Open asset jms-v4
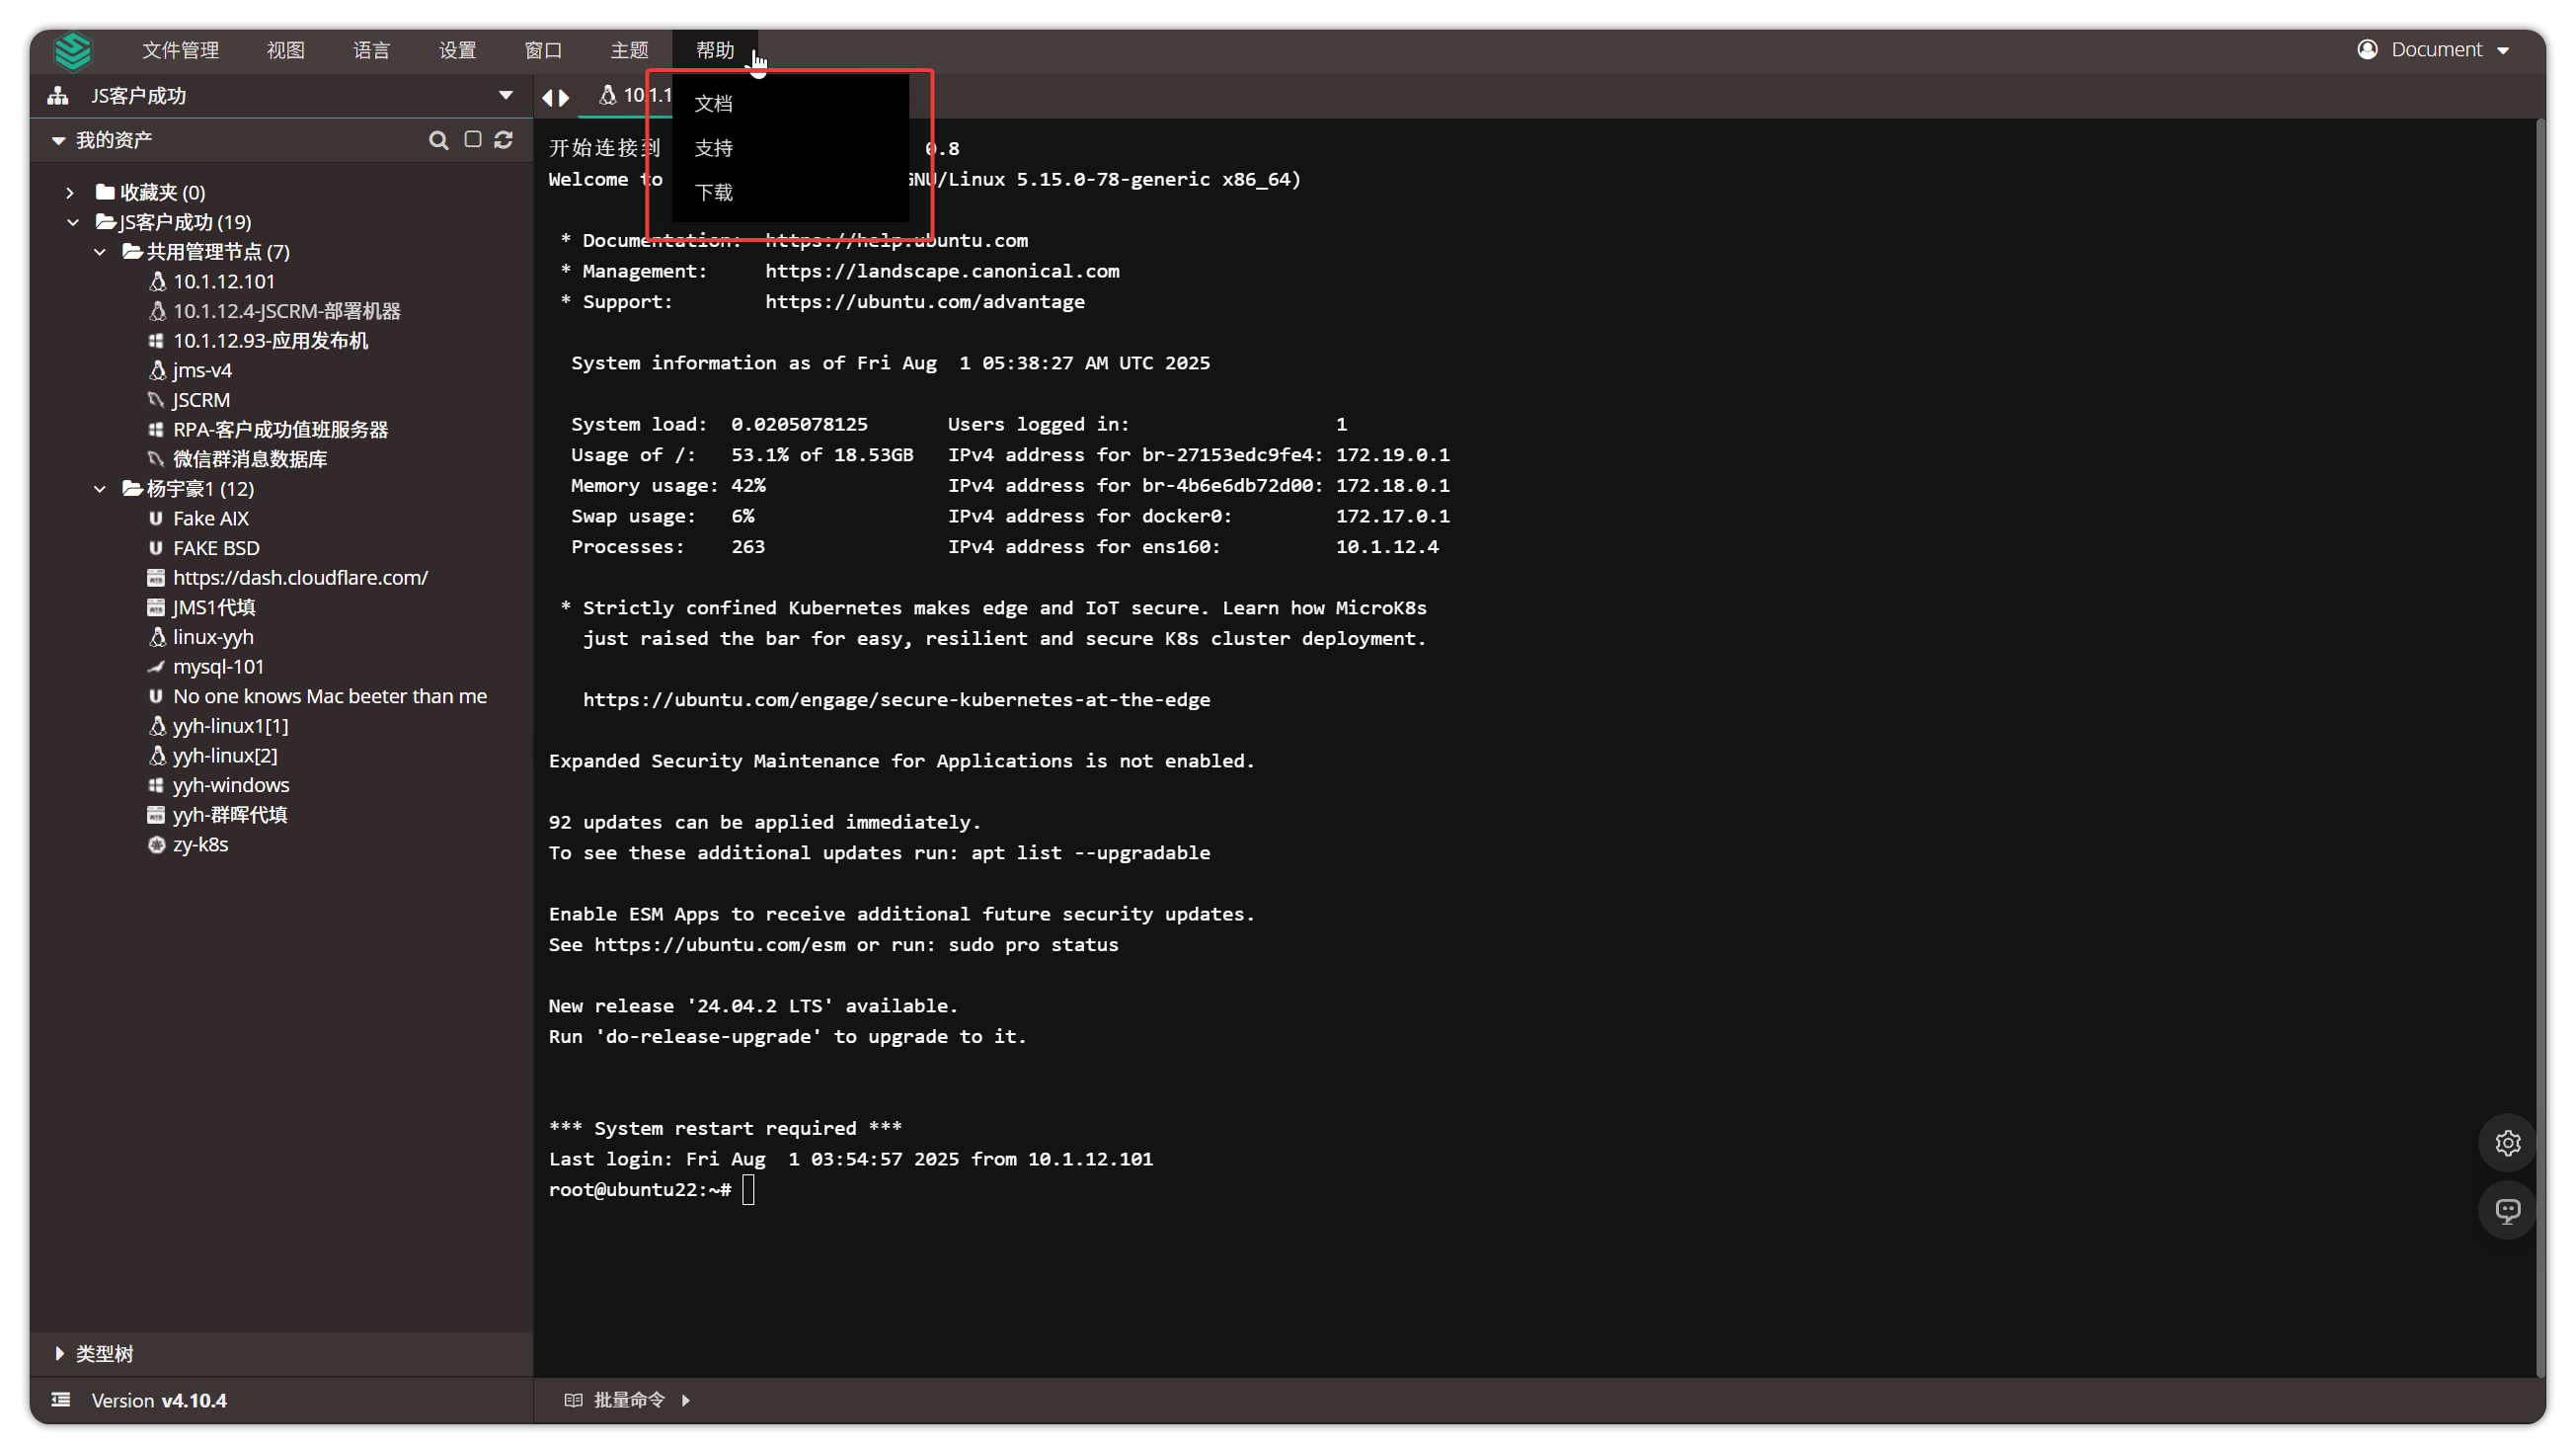The height and width of the screenshot is (1444, 2576). tap(202, 370)
